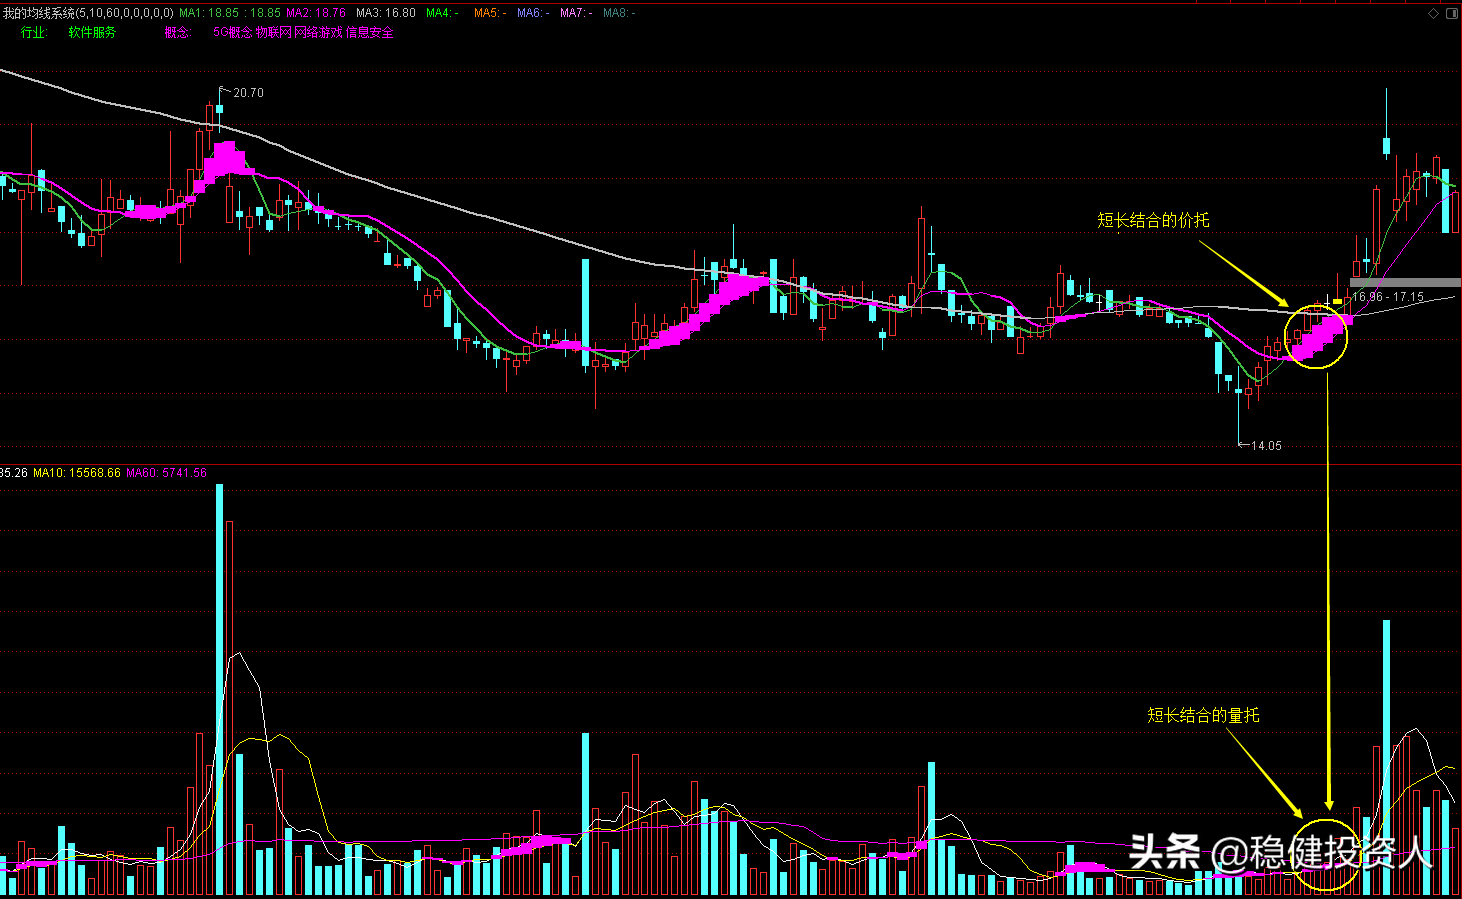Open the 软件服务 industry link
This screenshot has height=899, width=1462.
pyautogui.click(x=92, y=33)
